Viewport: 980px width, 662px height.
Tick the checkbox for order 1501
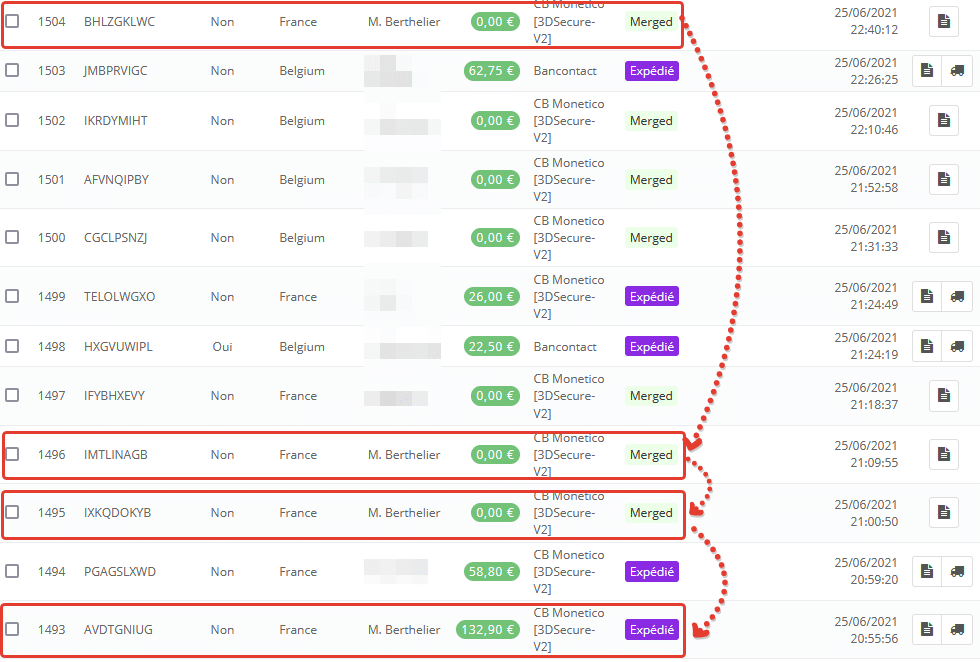coord(12,179)
